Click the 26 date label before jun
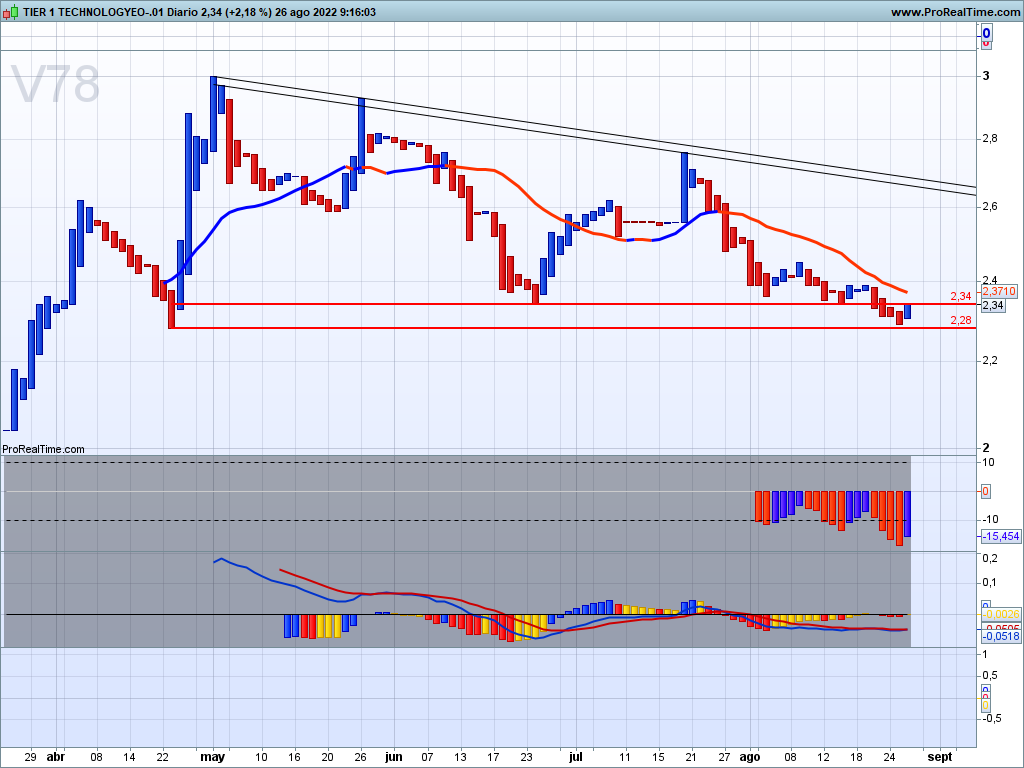Screen dimensions: 1024x768 (x=360, y=757)
